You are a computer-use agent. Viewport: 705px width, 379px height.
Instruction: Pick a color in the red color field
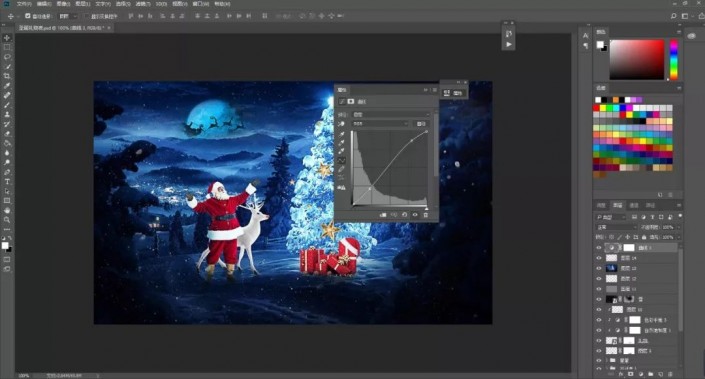637,60
